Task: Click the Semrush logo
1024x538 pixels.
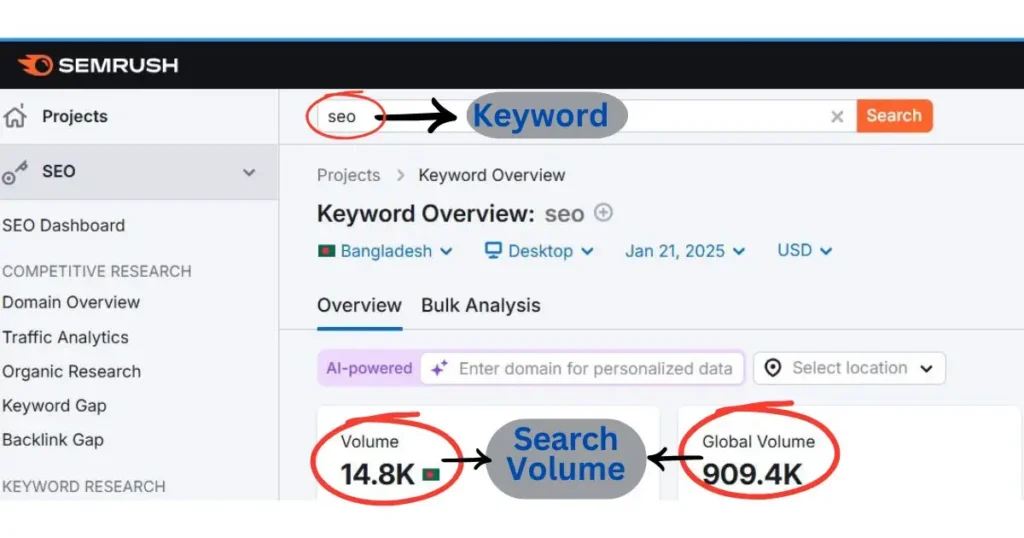Action: [98, 65]
